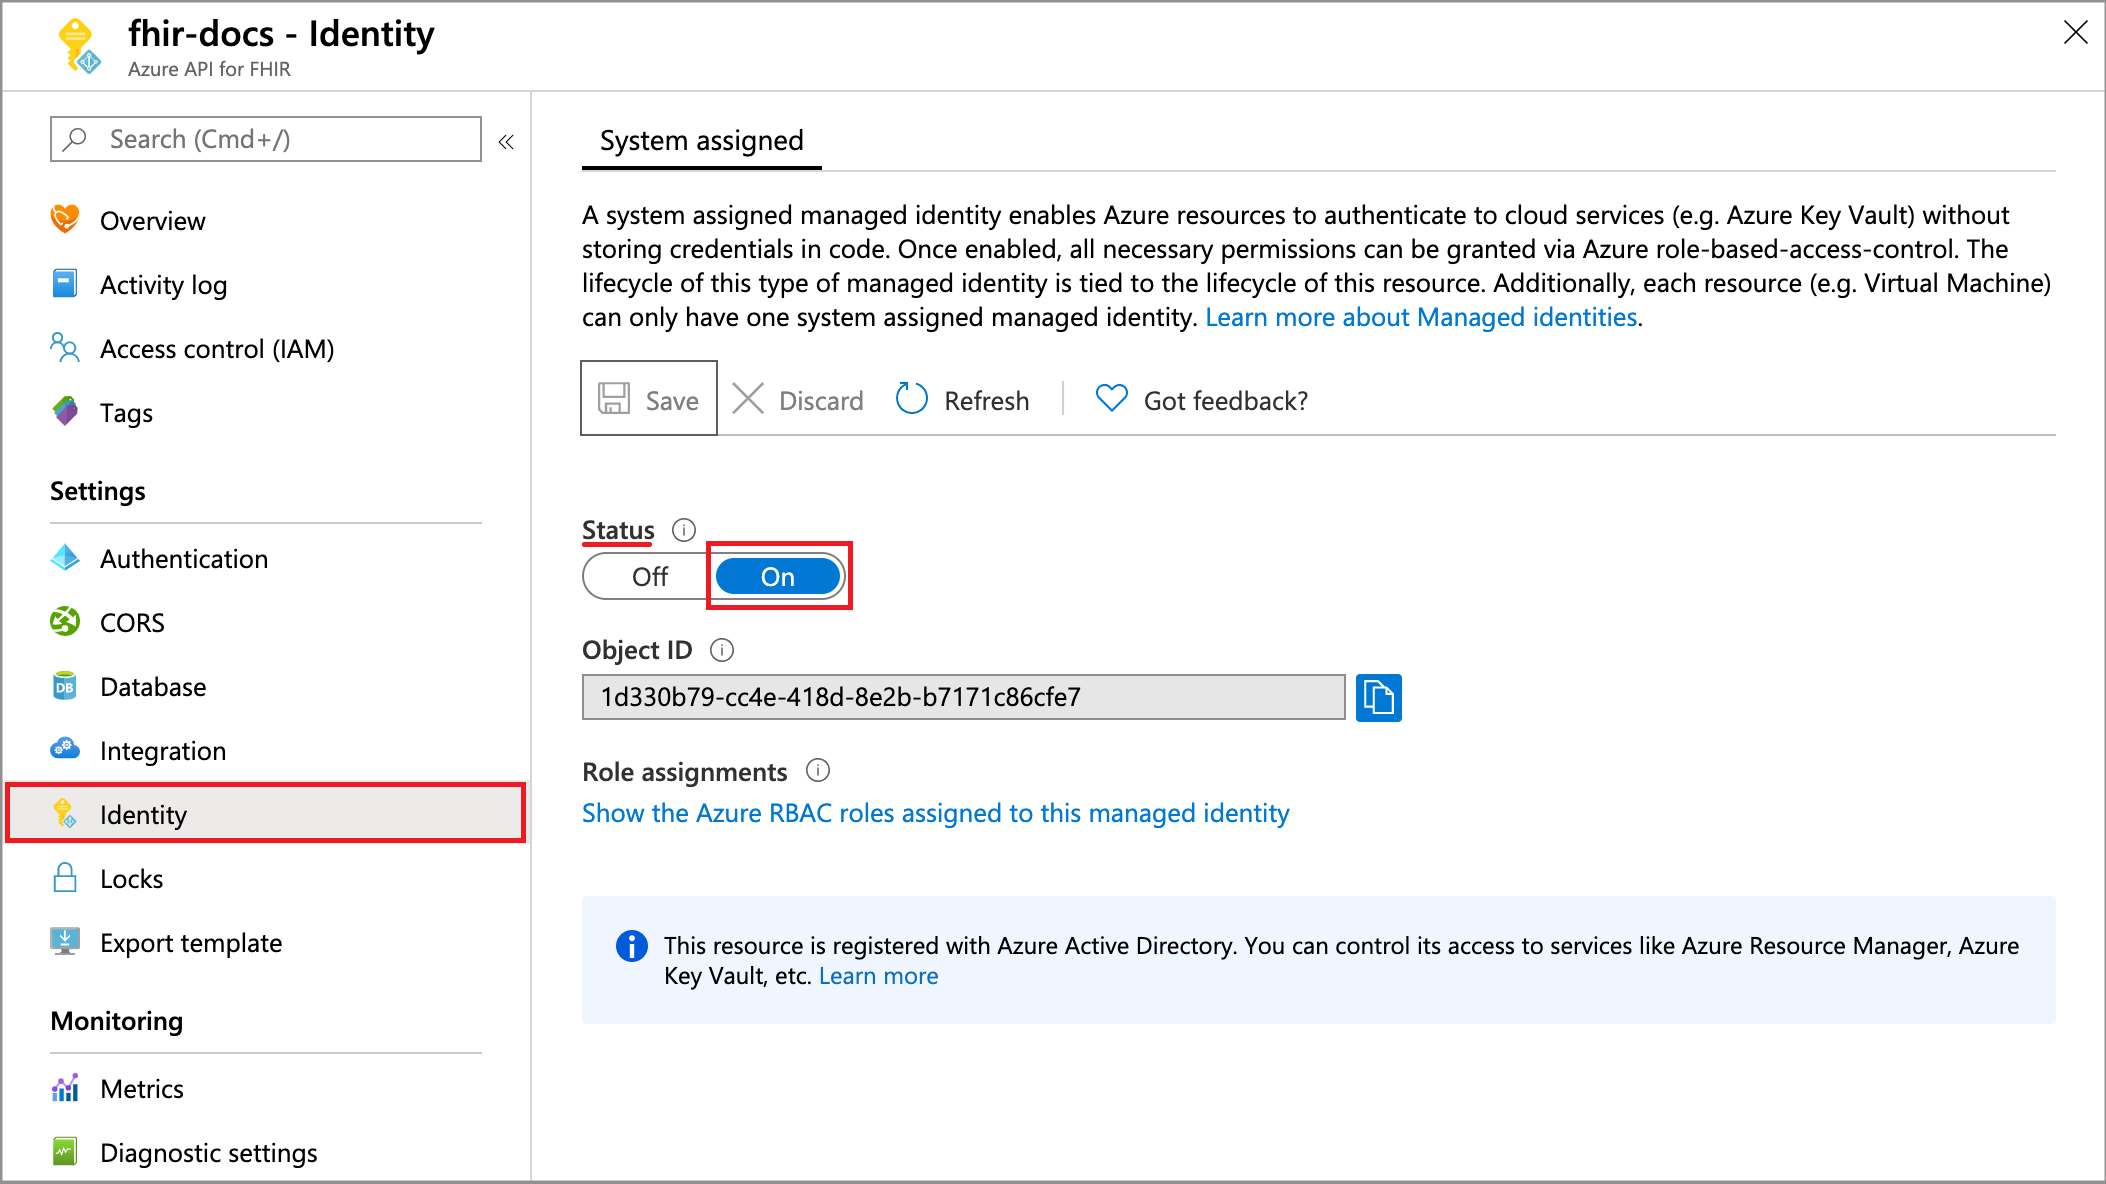2106x1184 pixels.
Task: Click the Object ID value field
Action: click(x=964, y=697)
